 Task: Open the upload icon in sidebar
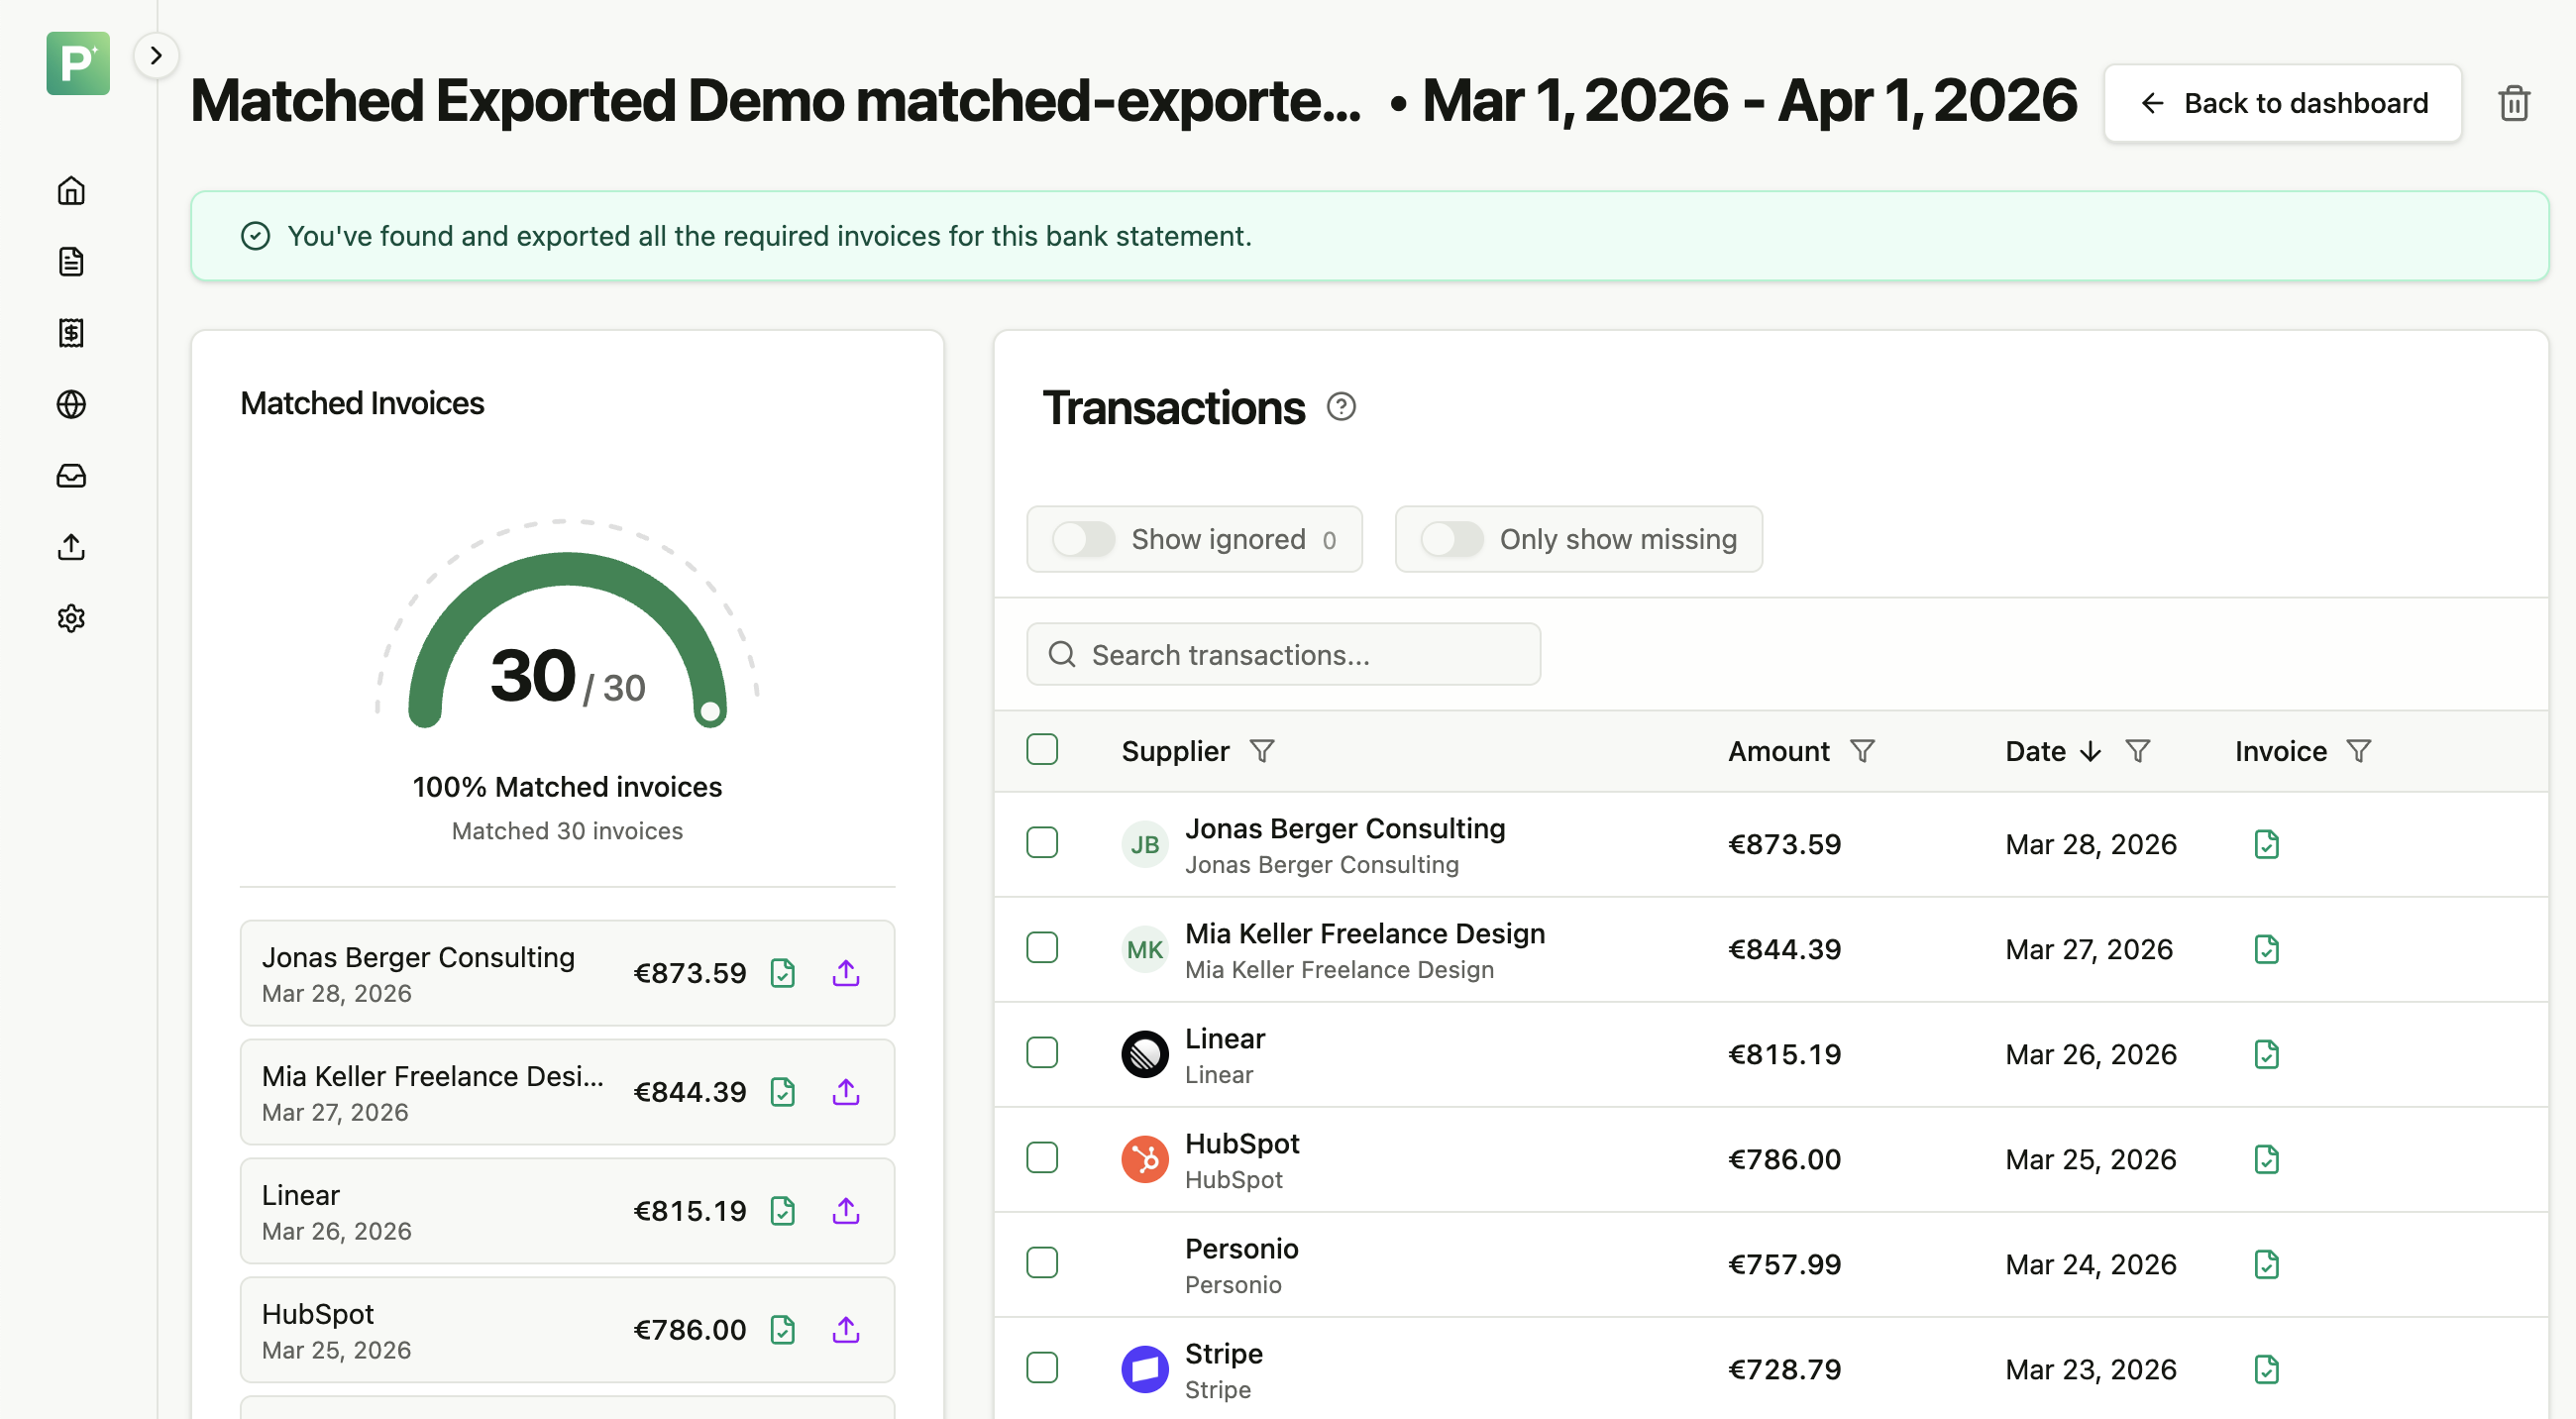71,547
